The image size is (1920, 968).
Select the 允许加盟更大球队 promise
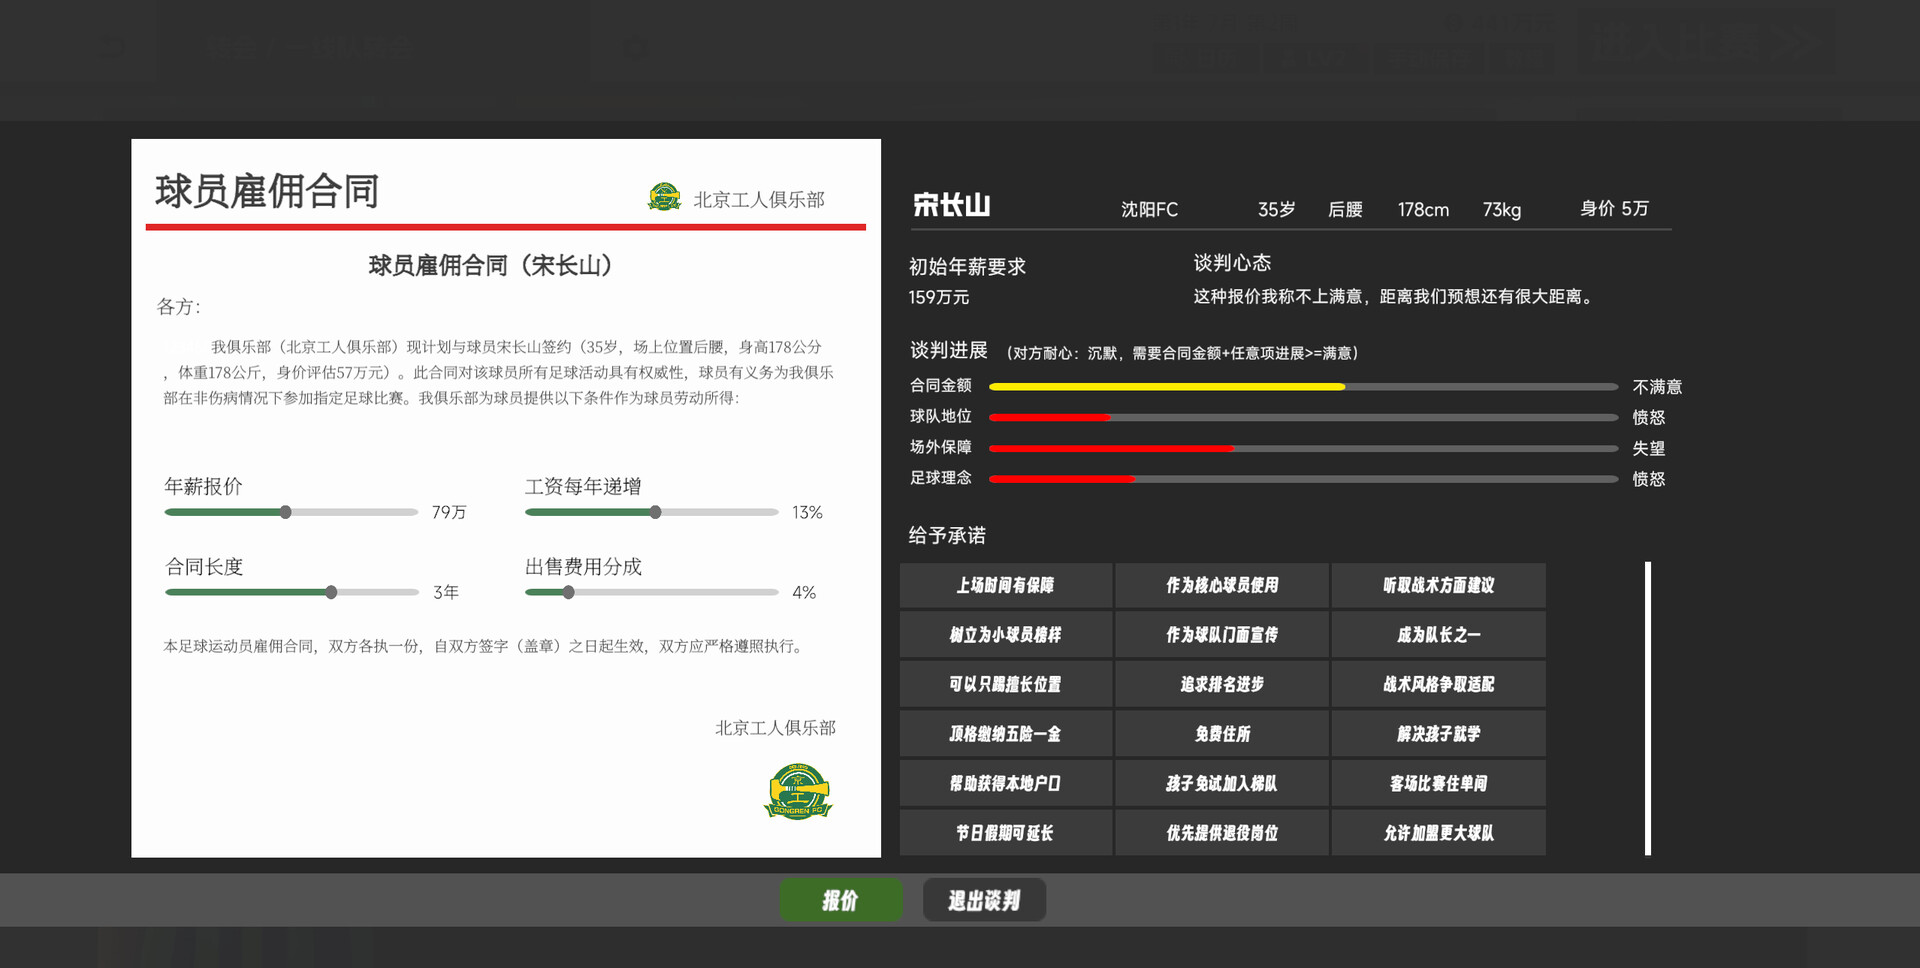(1438, 832)
